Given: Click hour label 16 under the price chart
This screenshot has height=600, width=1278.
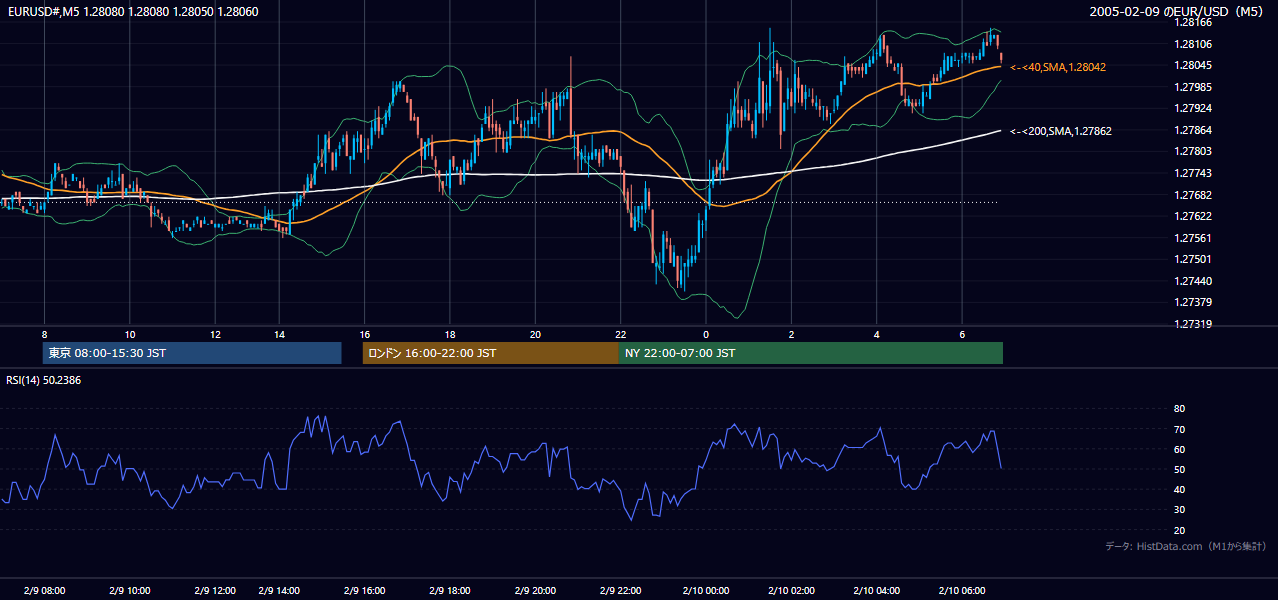Looking at the screenshot, I should tap(365, 334).
